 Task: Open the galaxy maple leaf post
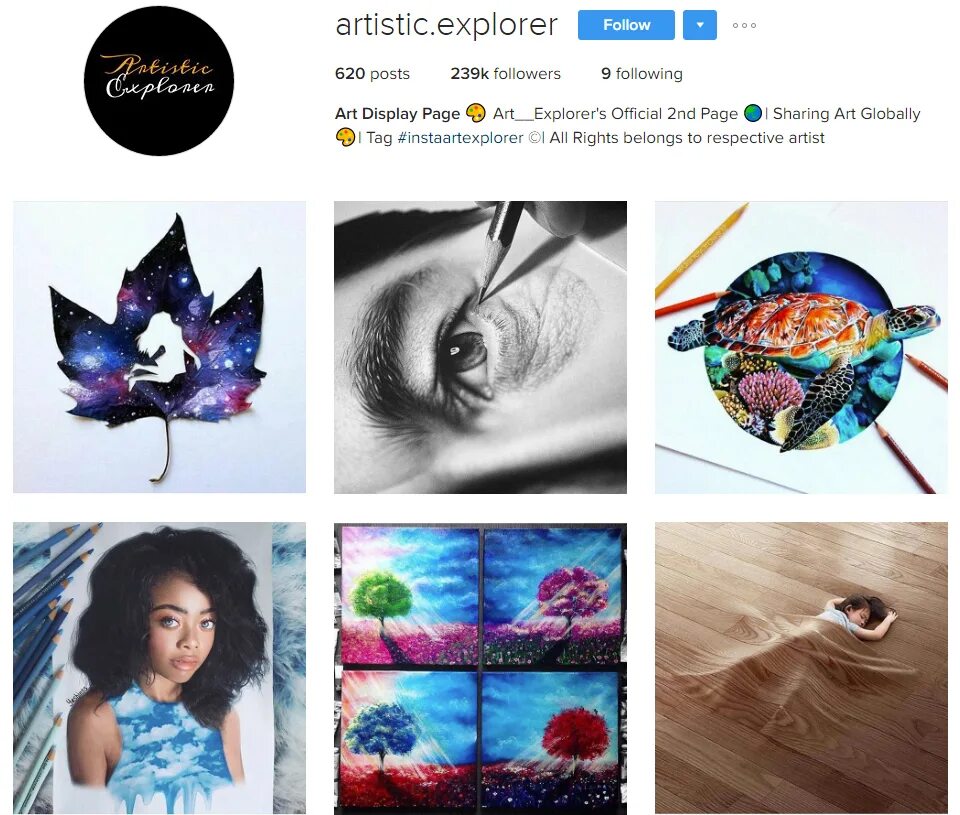tap(159, 347)
